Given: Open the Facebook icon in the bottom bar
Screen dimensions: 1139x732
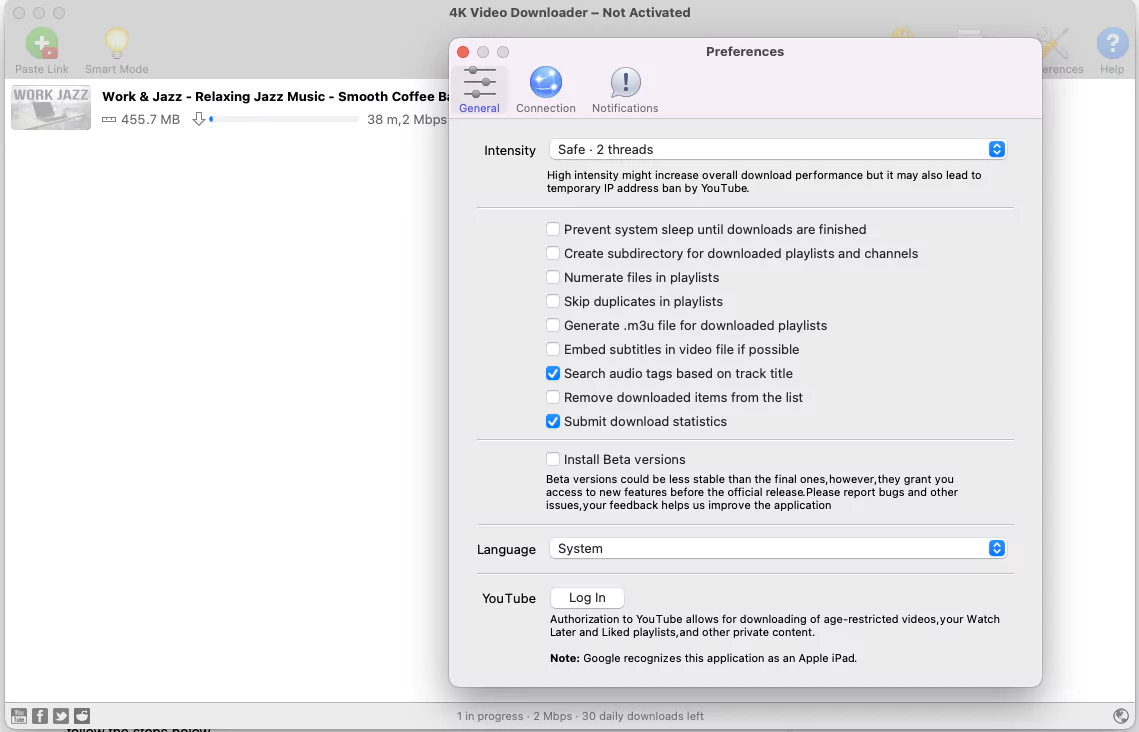Looking at the screenshot, I should point(39,715).
